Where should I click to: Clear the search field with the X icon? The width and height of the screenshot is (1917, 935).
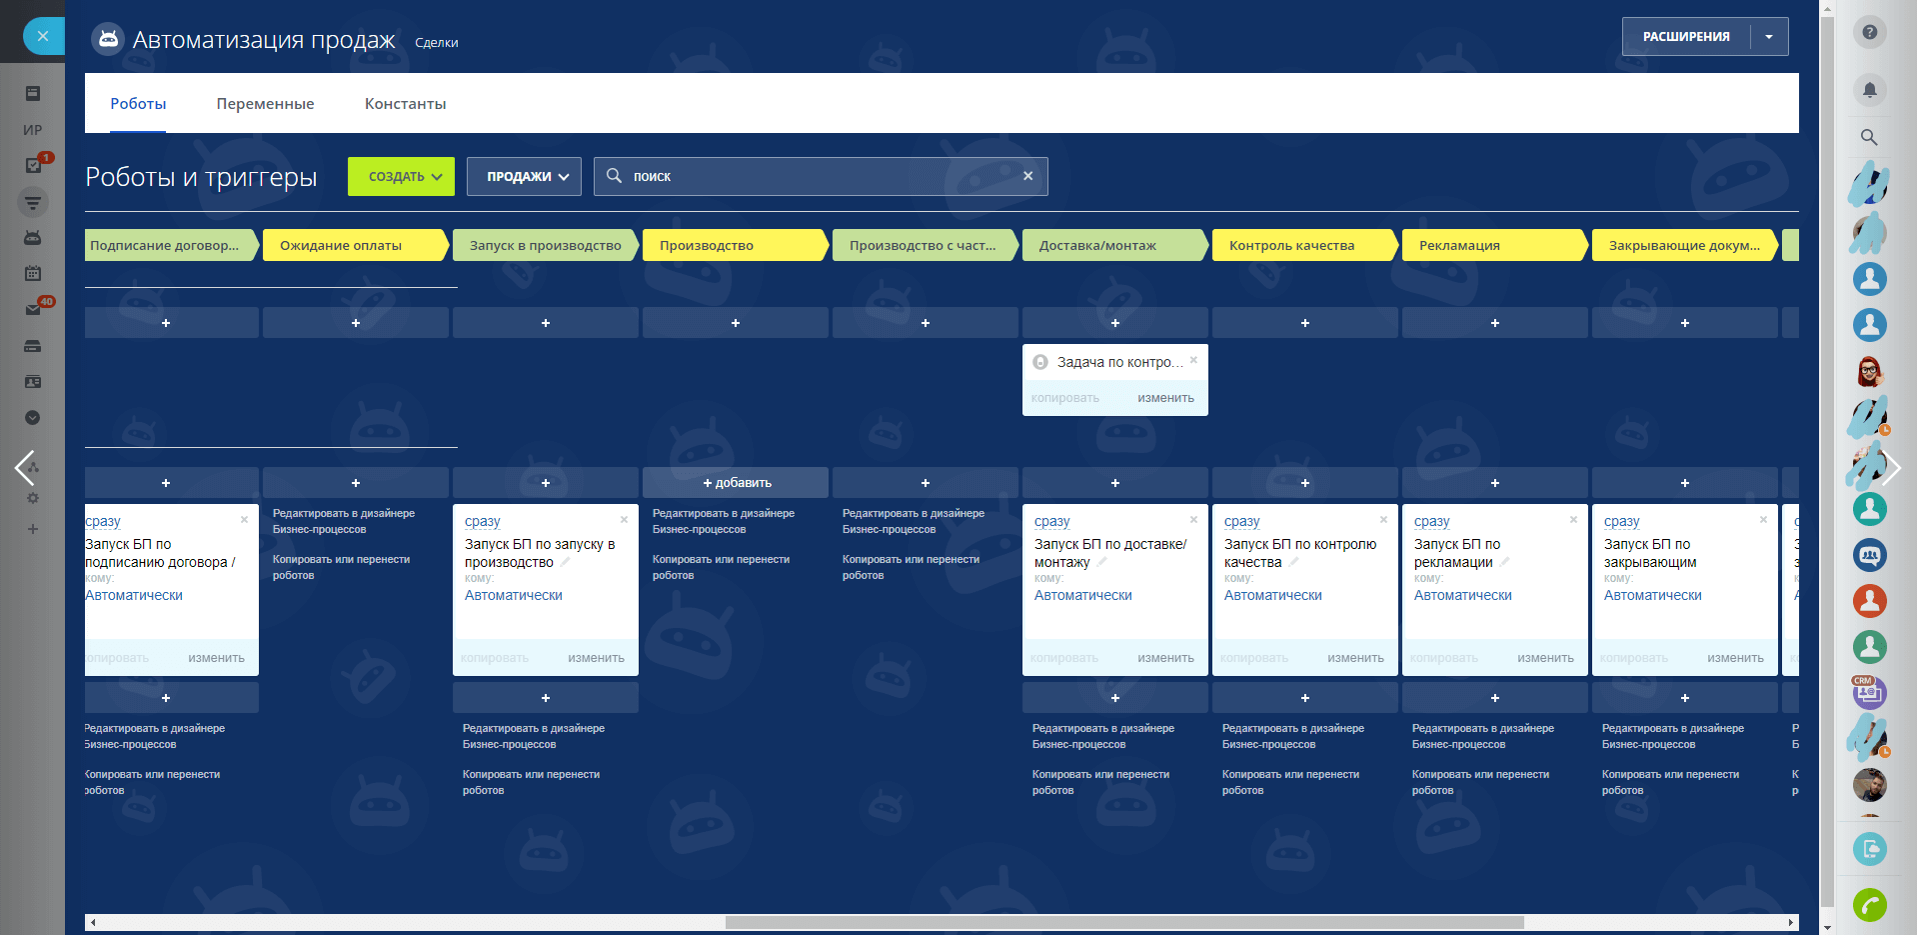click(x=1027, y=176)
